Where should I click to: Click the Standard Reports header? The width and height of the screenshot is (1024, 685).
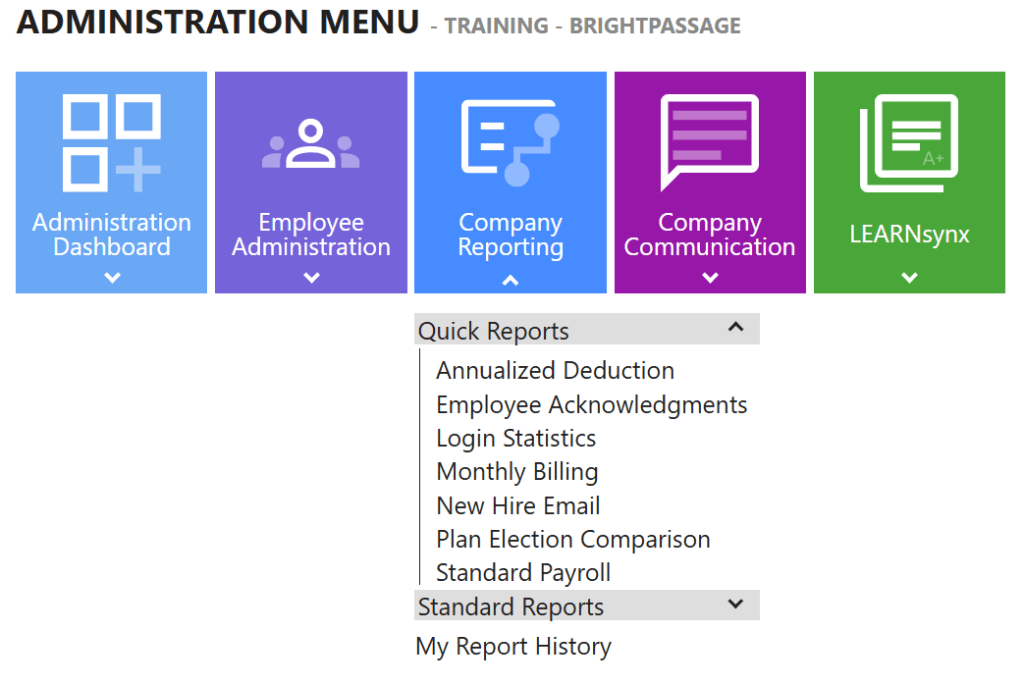click(511, 606)
